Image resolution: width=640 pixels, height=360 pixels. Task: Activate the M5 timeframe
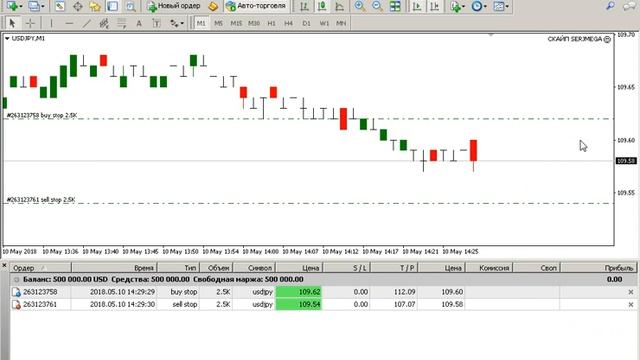[218, 23]
